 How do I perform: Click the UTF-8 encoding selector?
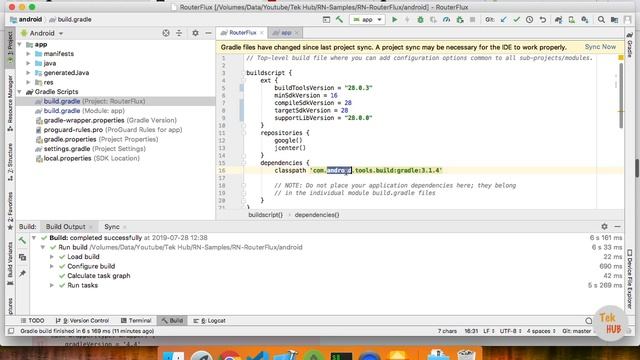511,331
